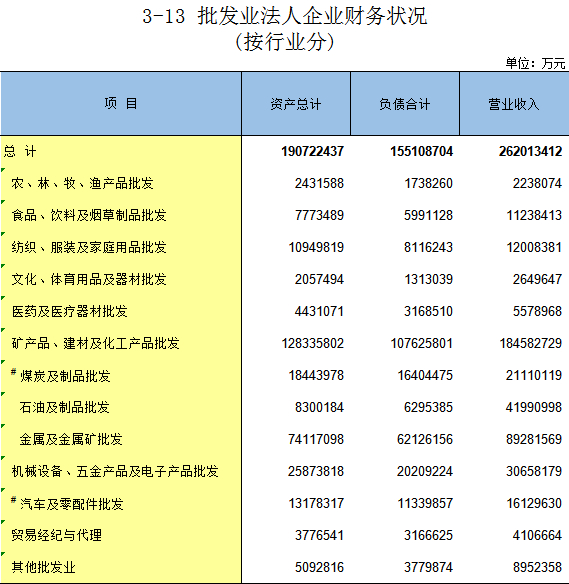The image size is (569, 584).
Task: Click the green triangle marker on 文化、体育用品及器材批发 cell
Action: (3, 266)
